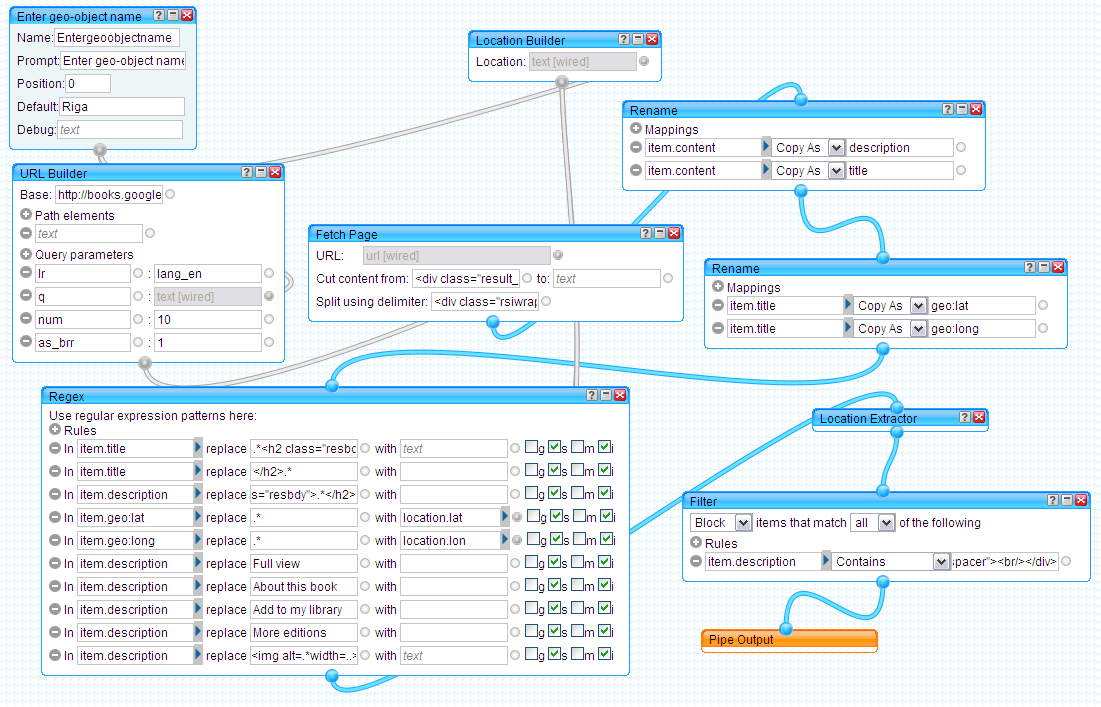The width and height of the screenshot is (1101, 707).
Task: Click the Debug field in geo-object module
Action: point(120,130)
